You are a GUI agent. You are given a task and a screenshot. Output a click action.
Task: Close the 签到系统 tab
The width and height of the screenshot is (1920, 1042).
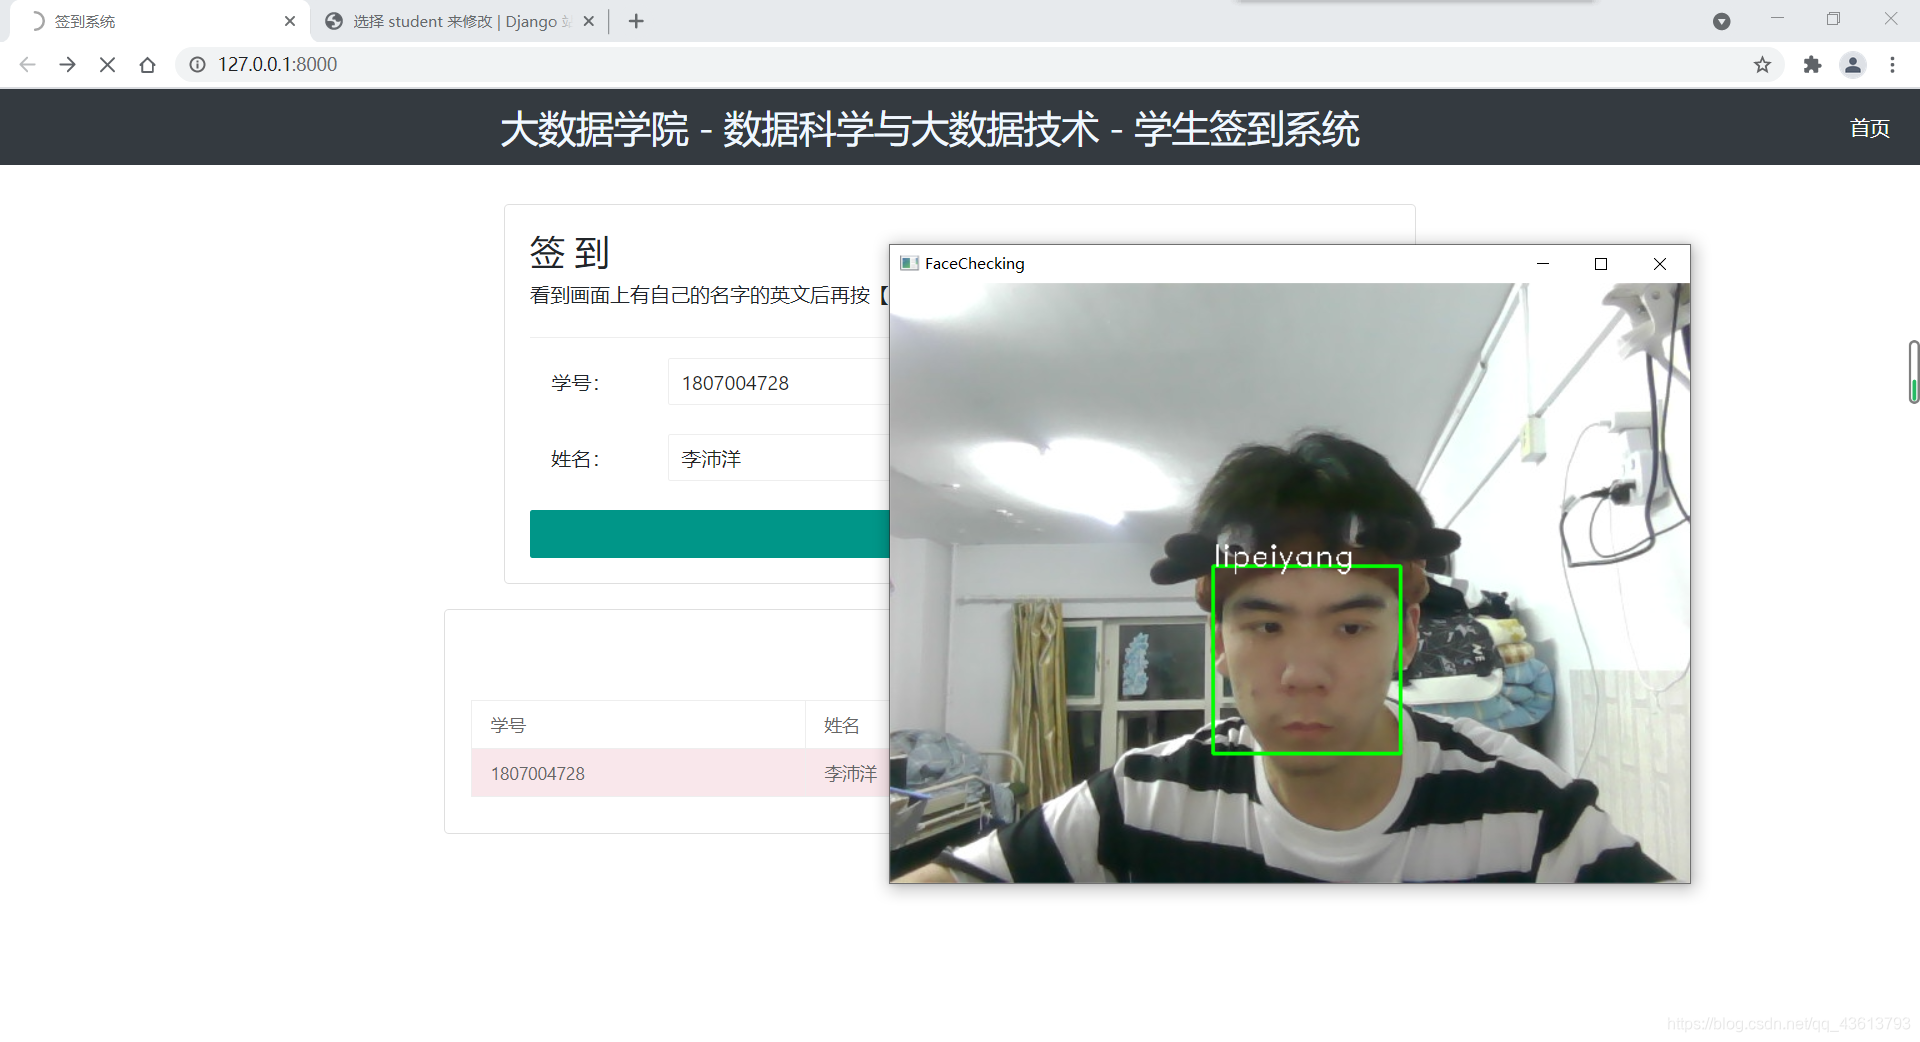coord(290,21)
